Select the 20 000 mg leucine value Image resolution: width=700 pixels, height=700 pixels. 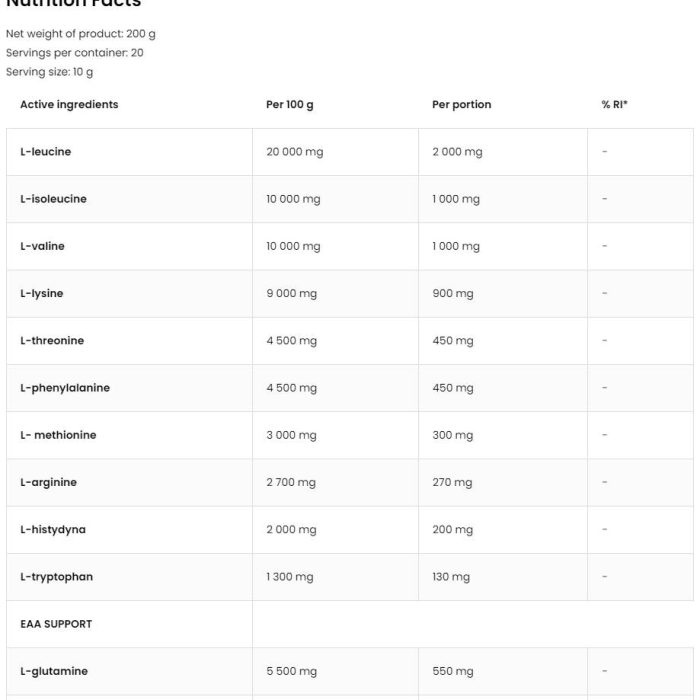(x=295, y=152)
